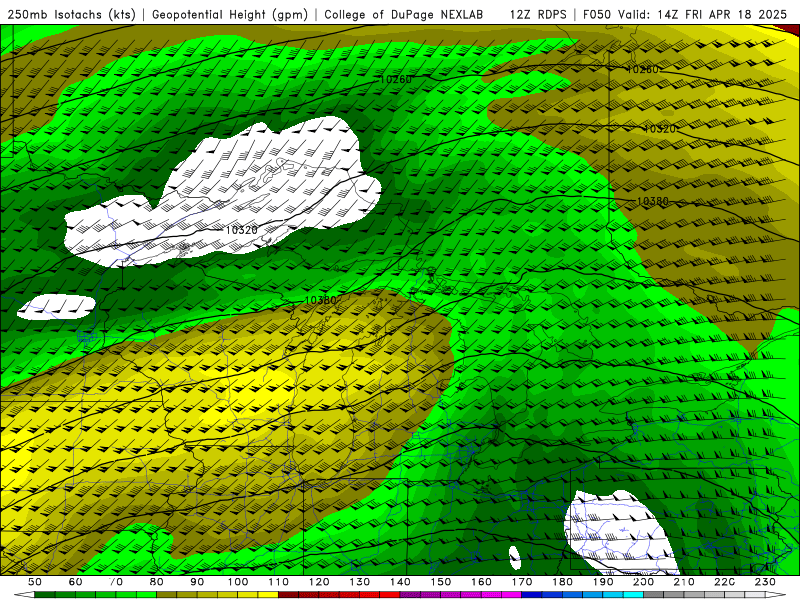This screenshot has width=800, height=600.
Task: Click the 10320 contour label inside the white region
Action: pos(241,230)
